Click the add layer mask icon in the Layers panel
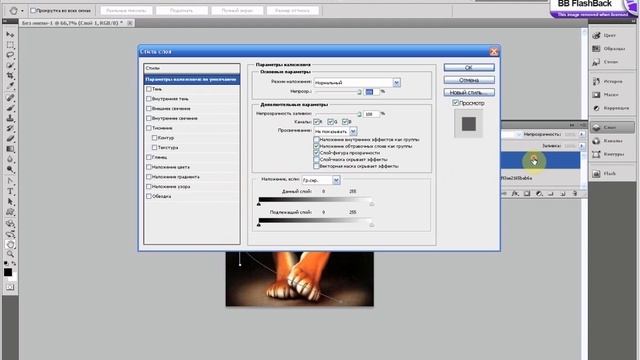640x360 pixels. [x=527, y=193]
